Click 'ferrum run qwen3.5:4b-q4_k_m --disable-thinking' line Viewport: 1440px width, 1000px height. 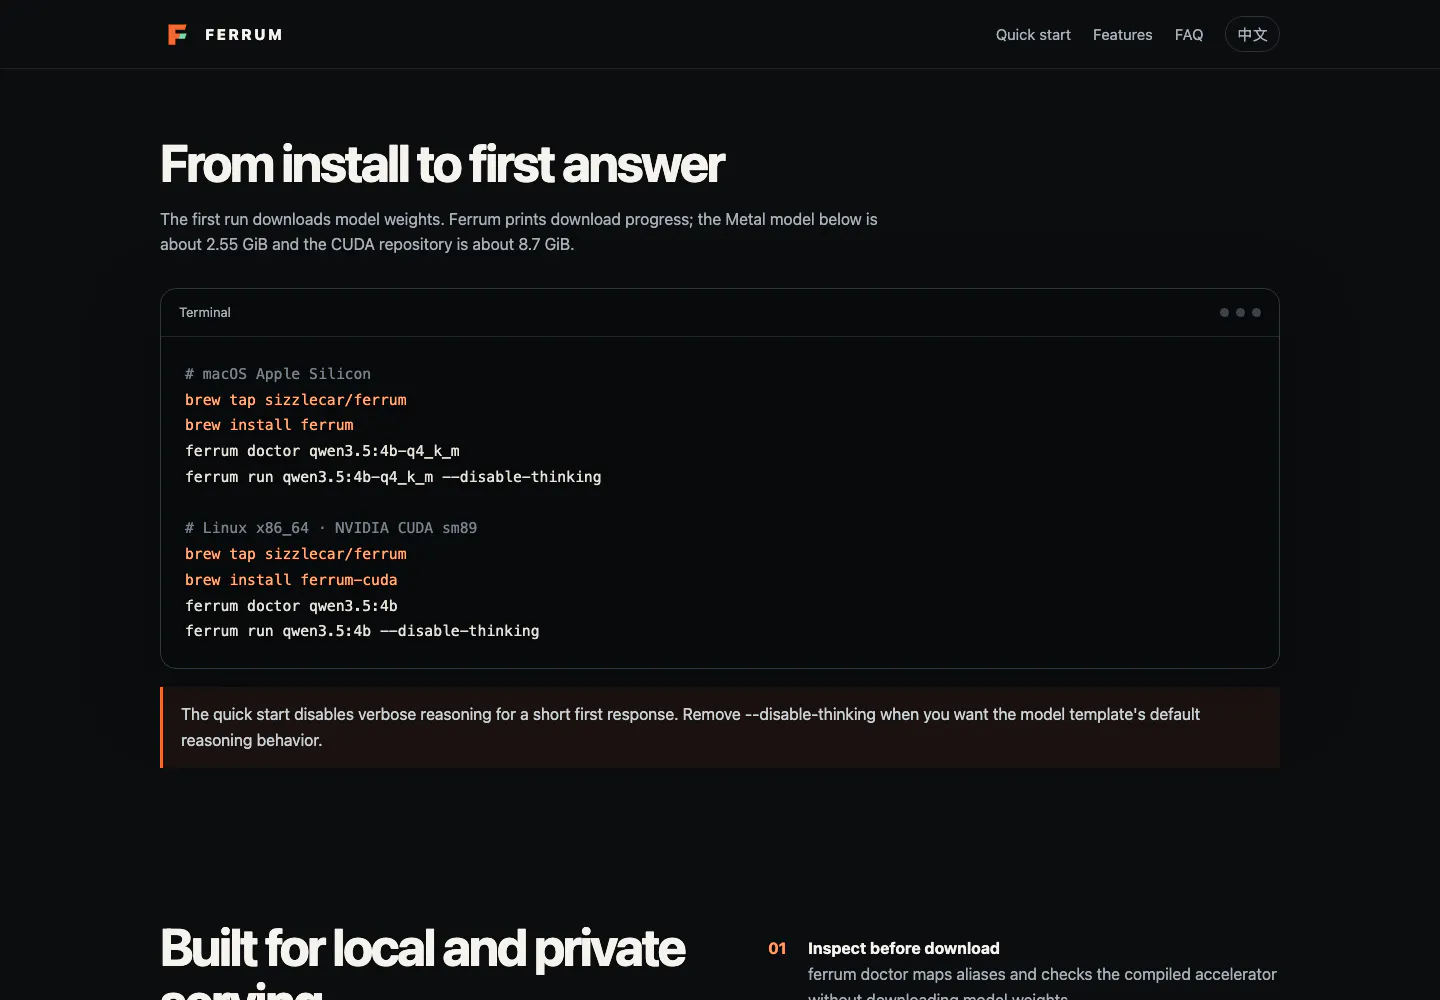pyautogui.click(x=393, y=477)
